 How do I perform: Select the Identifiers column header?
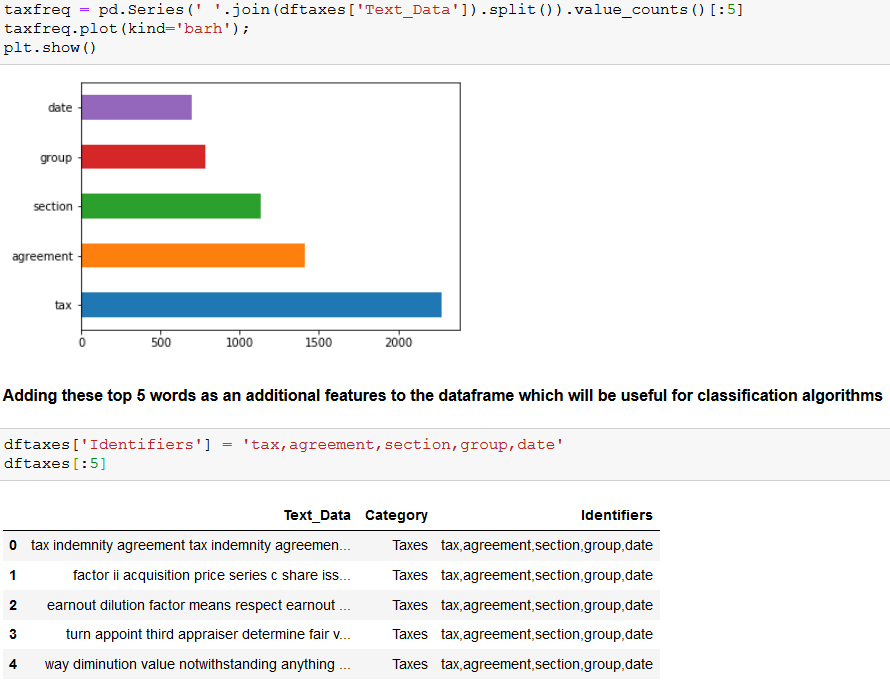click(616, 515)
